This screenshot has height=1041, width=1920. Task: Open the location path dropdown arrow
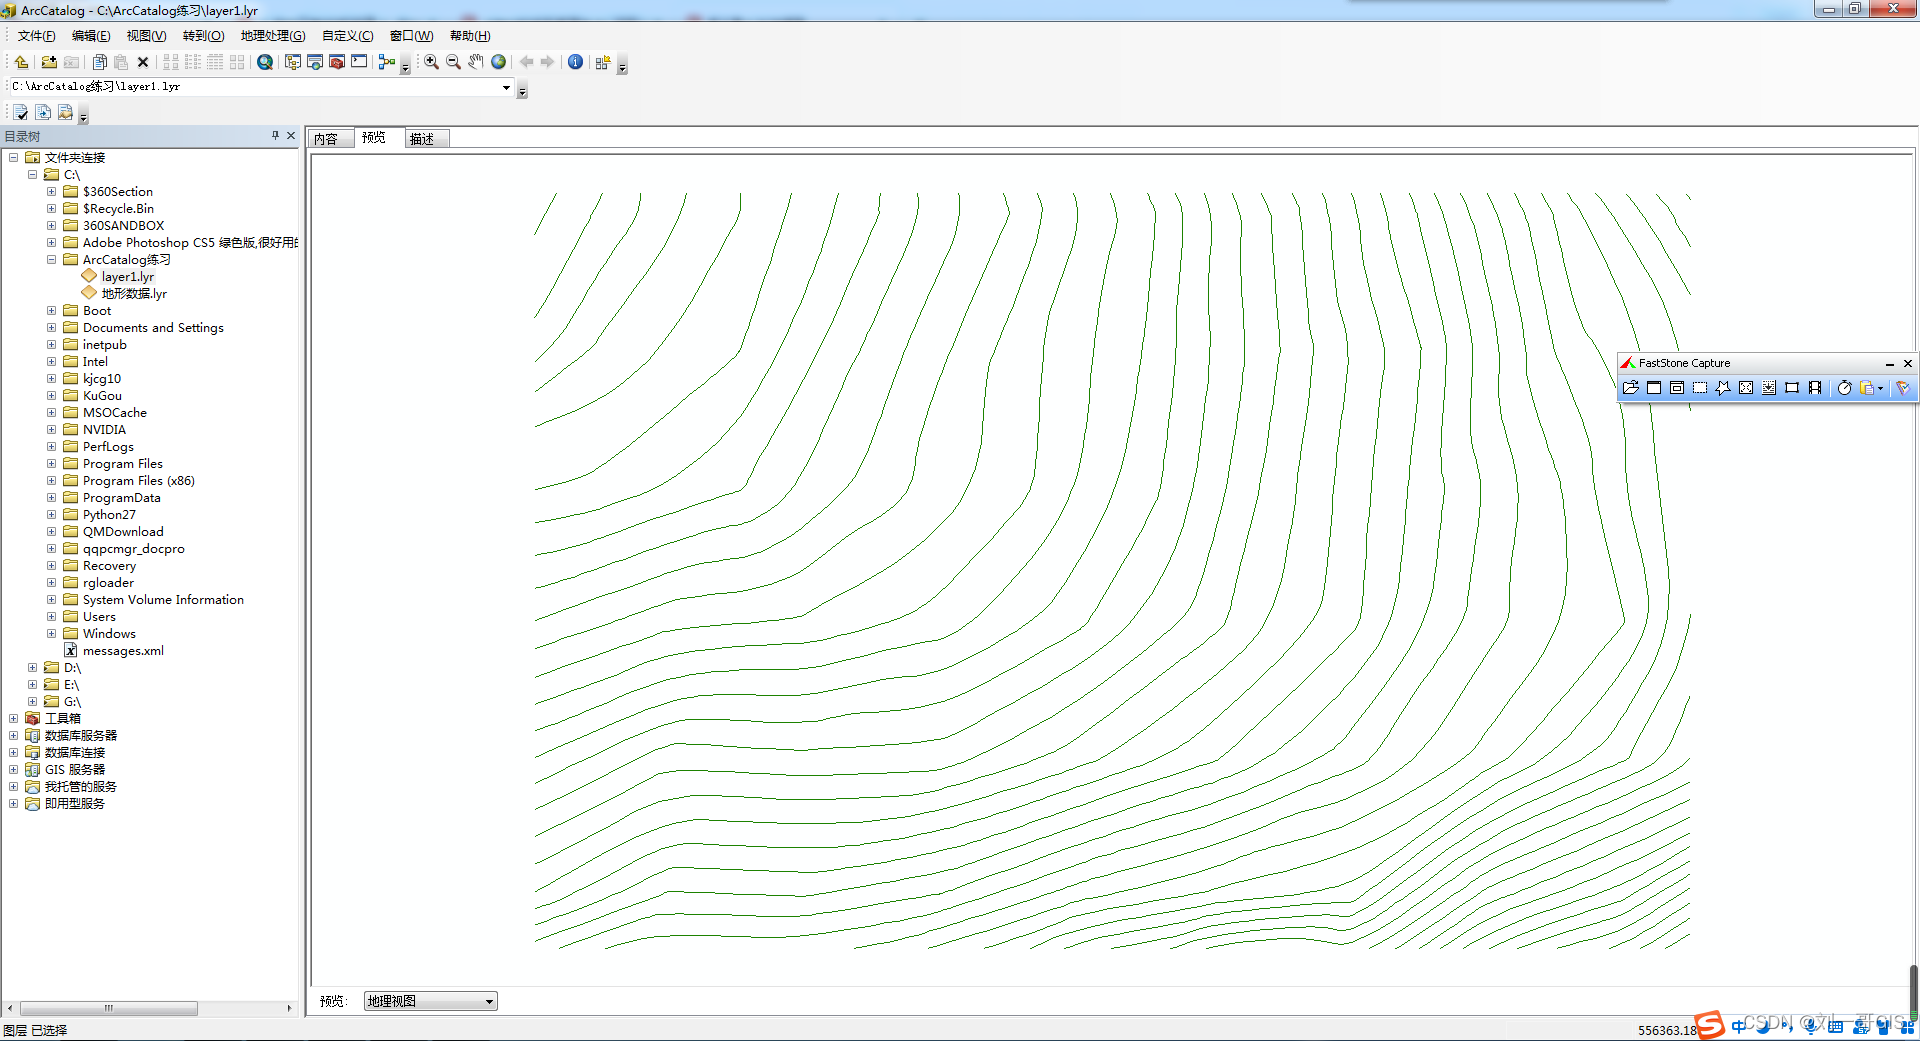[x=506, y=87]
